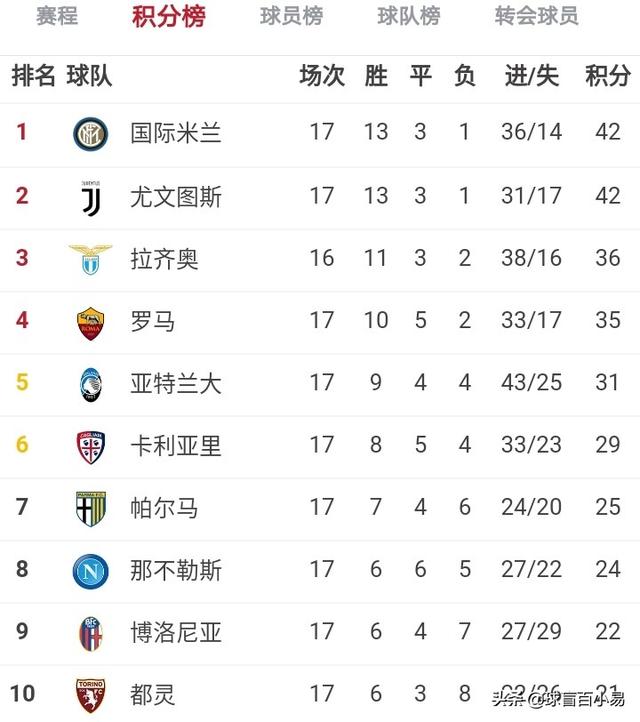Viewport: 640px width, 722px height.
Task: Click the AS Roma club badge
Action: [90, 321]
